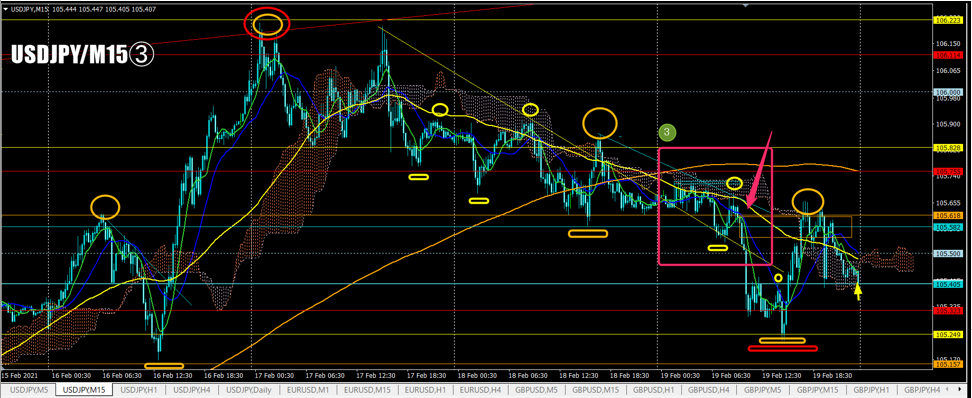Select the USDJPY,M15 chart tab

(84, 389)
